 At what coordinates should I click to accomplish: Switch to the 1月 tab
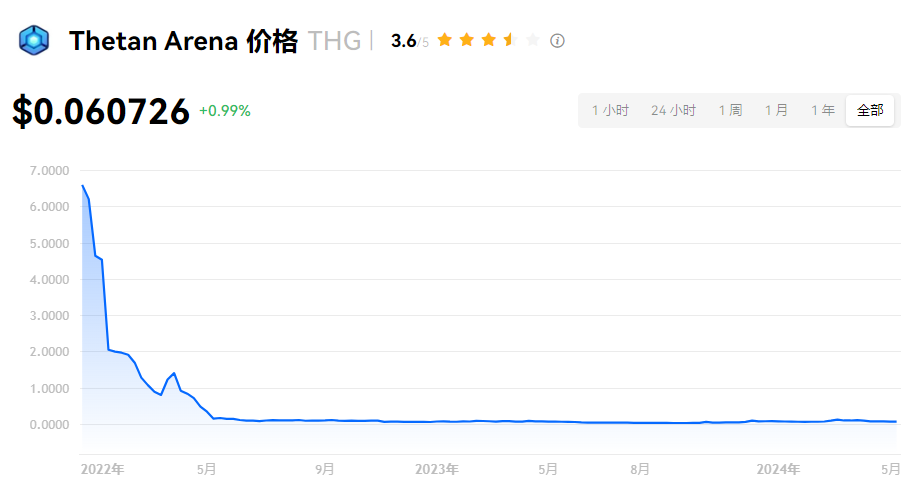tap(776, 110)
